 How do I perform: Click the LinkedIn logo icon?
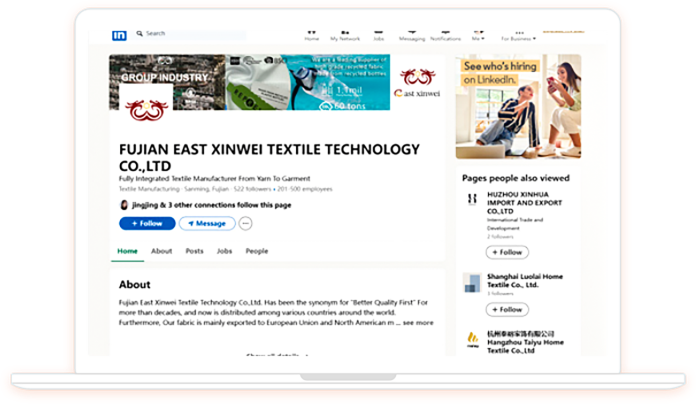pos(119,35)
